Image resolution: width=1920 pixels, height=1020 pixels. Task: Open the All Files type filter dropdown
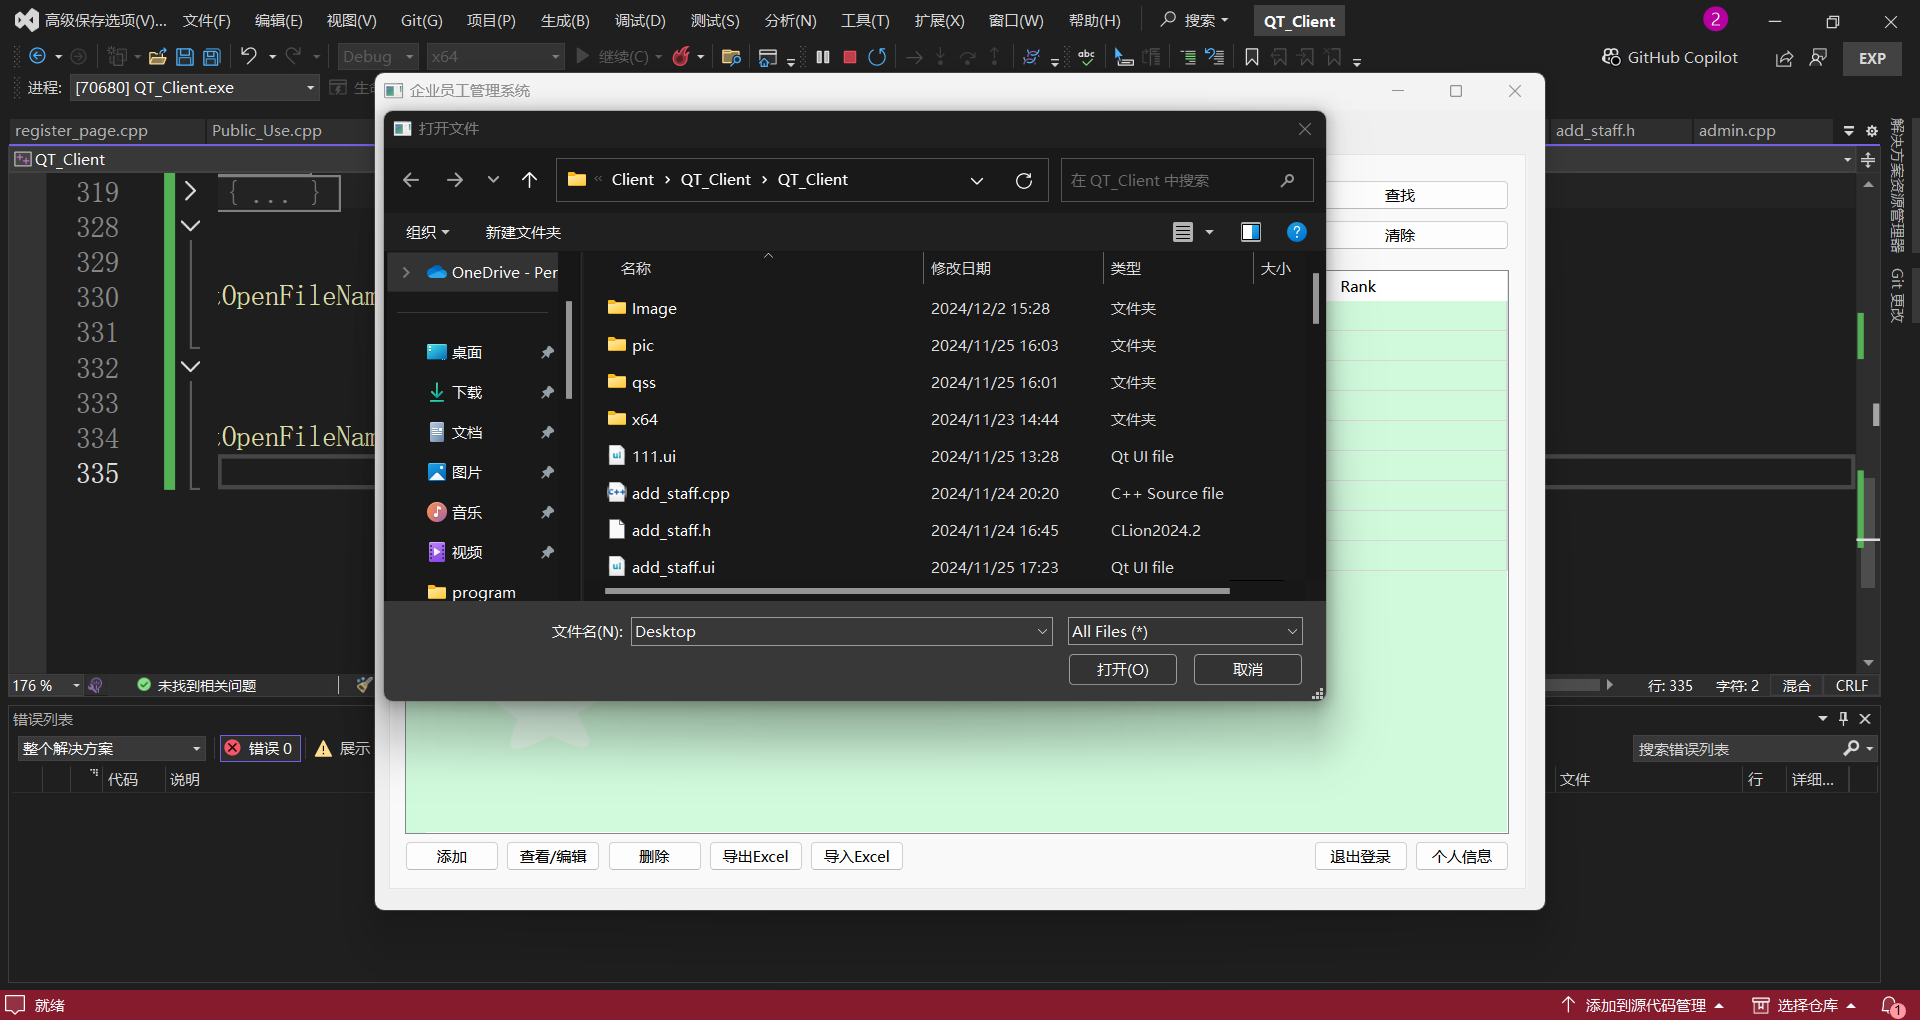pos(1185,631)
